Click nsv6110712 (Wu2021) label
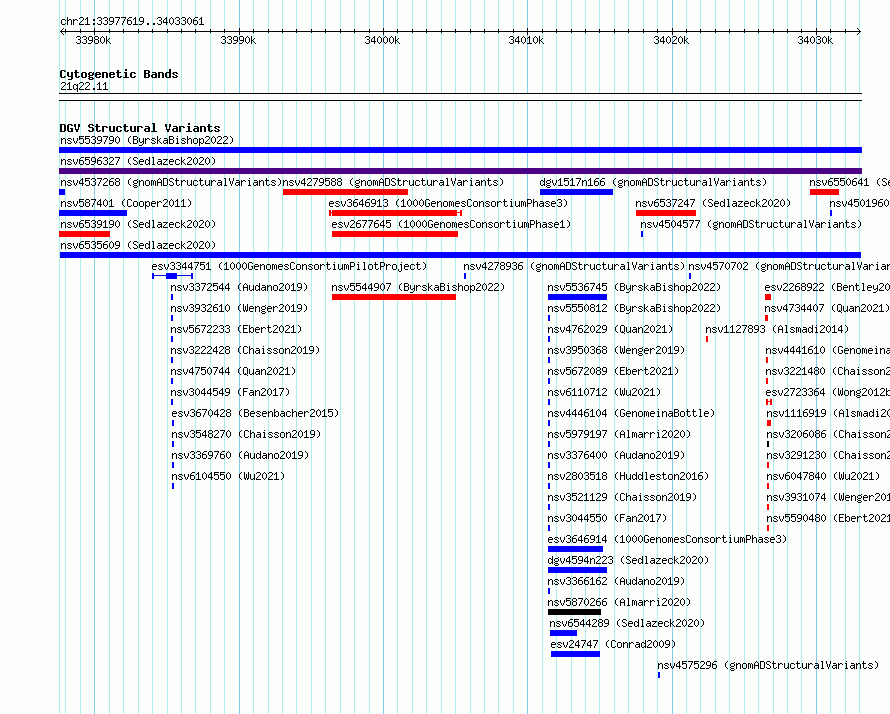Image resolution: width=890 pixels, height=714 pixels. click(x=604, y=392)
